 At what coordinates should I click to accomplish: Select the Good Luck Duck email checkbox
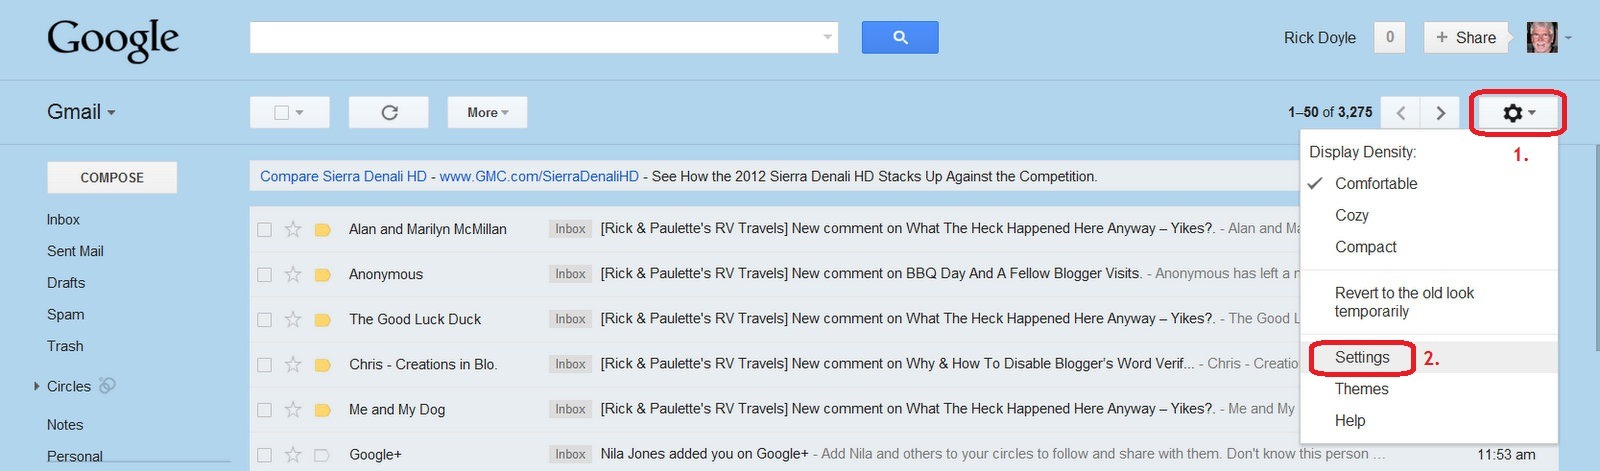264,319
